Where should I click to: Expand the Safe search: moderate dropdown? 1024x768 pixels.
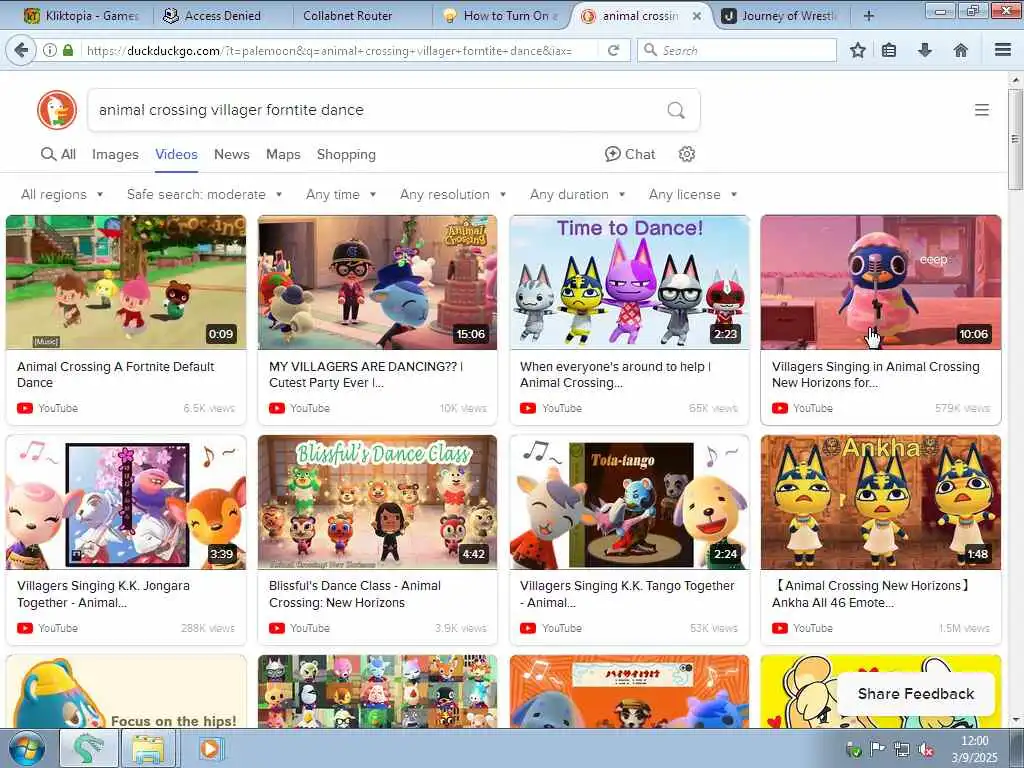204,195
